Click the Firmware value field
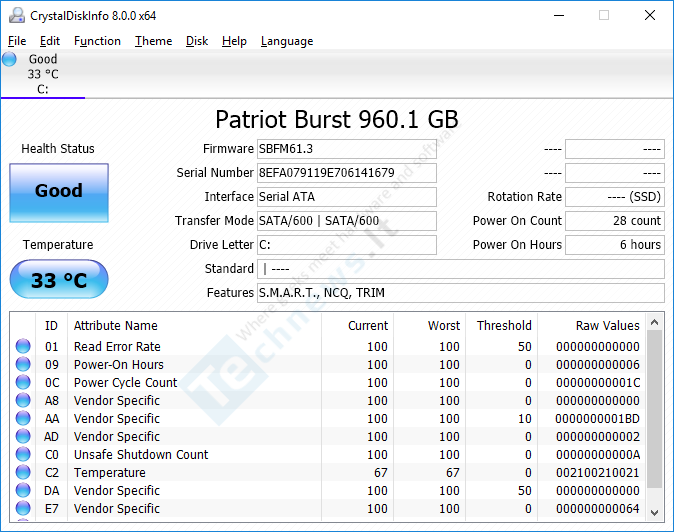The height and width of the screenshot is (532, 674). click(346, 149)
